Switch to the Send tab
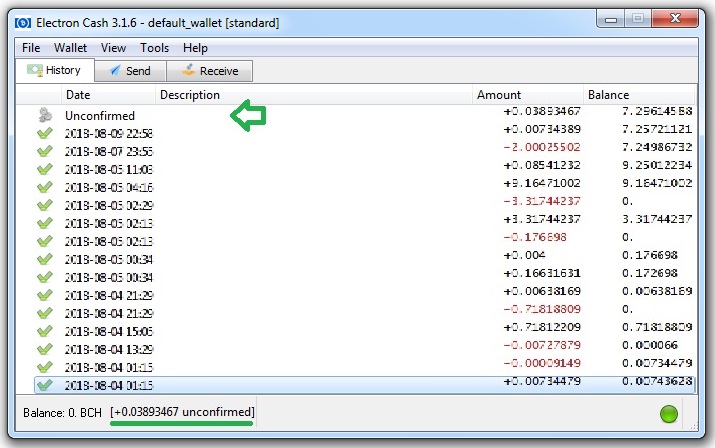715x448 pixels. pos(130,71)
